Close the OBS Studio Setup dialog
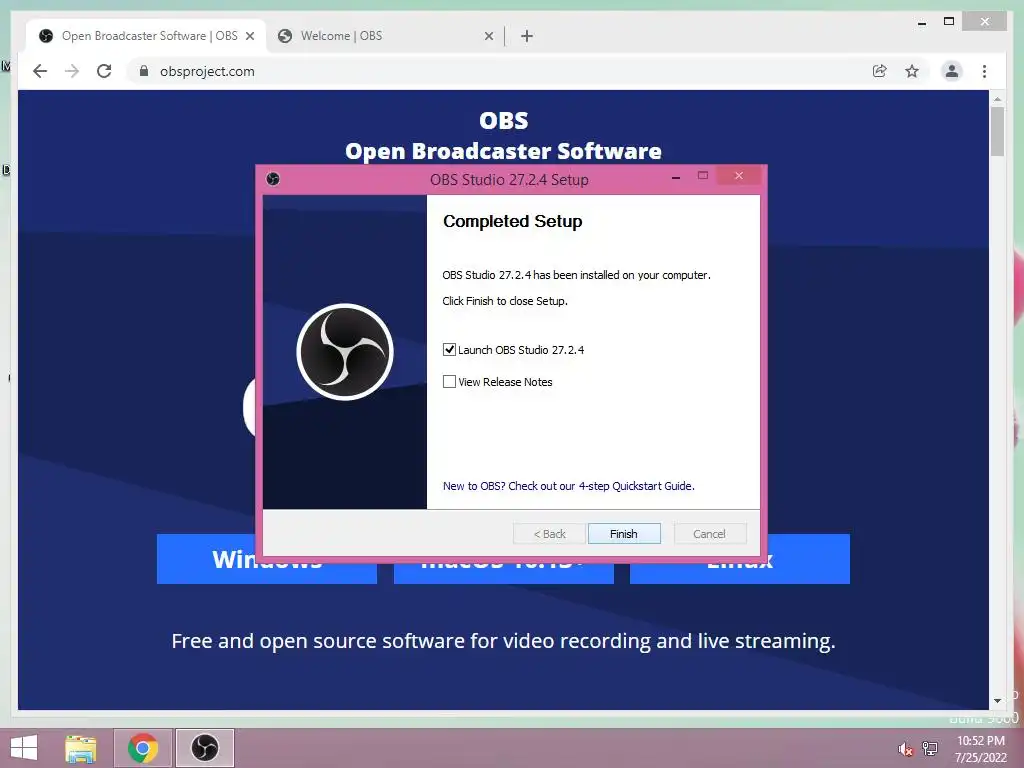This screenshot has width=1024, height=768. point(739,176)
